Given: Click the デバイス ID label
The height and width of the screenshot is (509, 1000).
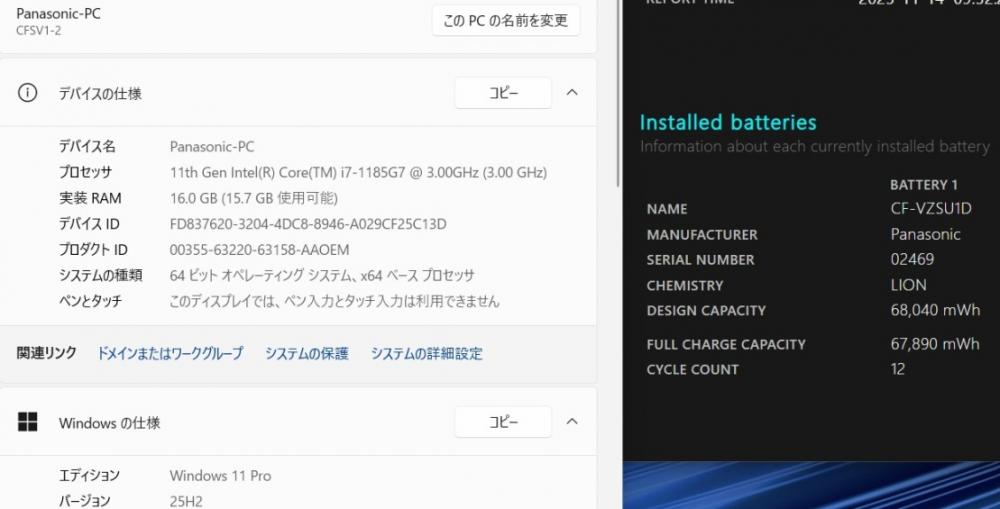Looking at the screenshot, I should 89,224.
